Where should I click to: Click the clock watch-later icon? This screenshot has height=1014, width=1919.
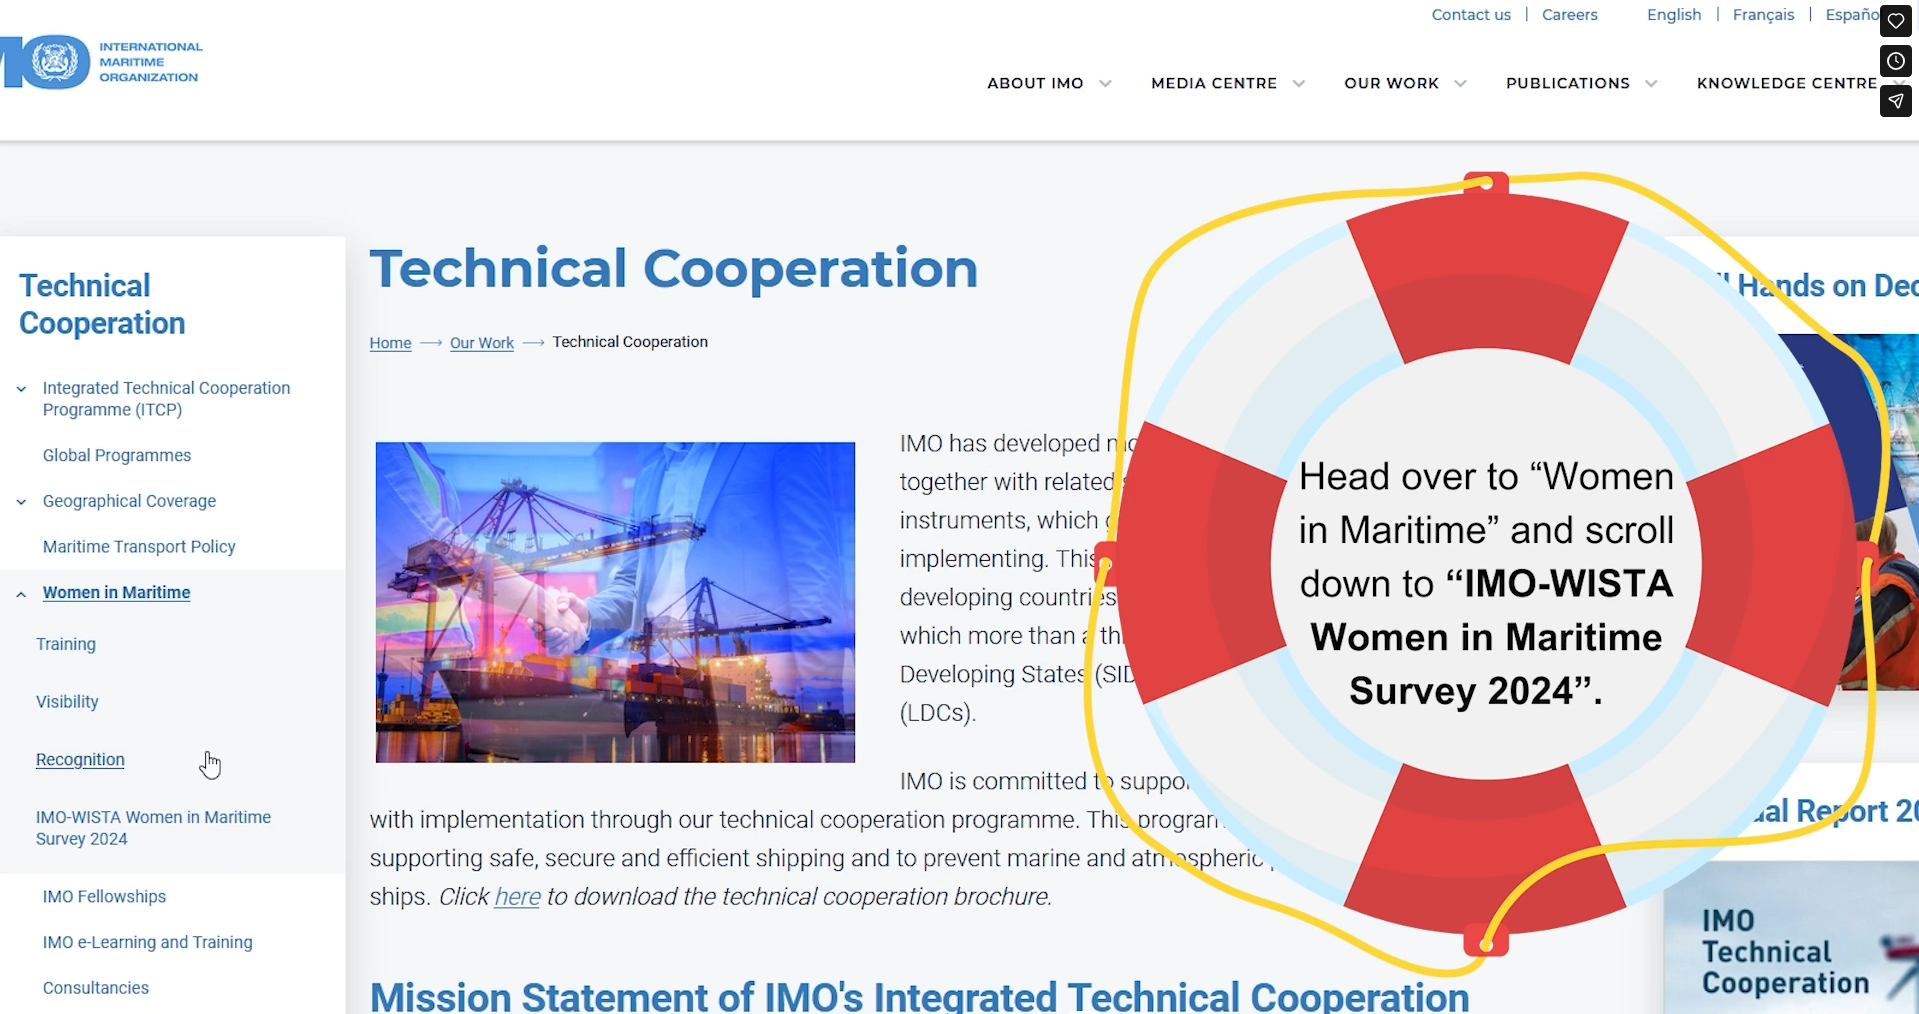pyautogui.click(x=1895, y=61)
